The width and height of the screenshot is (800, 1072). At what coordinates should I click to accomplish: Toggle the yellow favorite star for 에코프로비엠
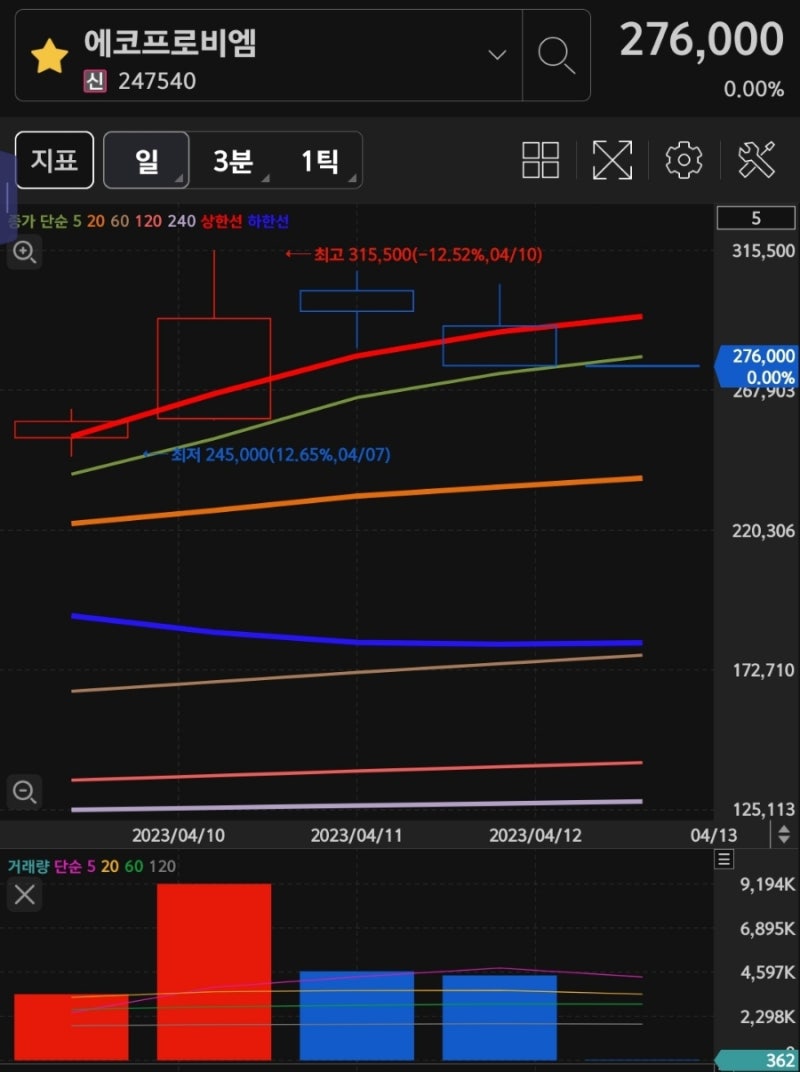click(x=50, y=56)
